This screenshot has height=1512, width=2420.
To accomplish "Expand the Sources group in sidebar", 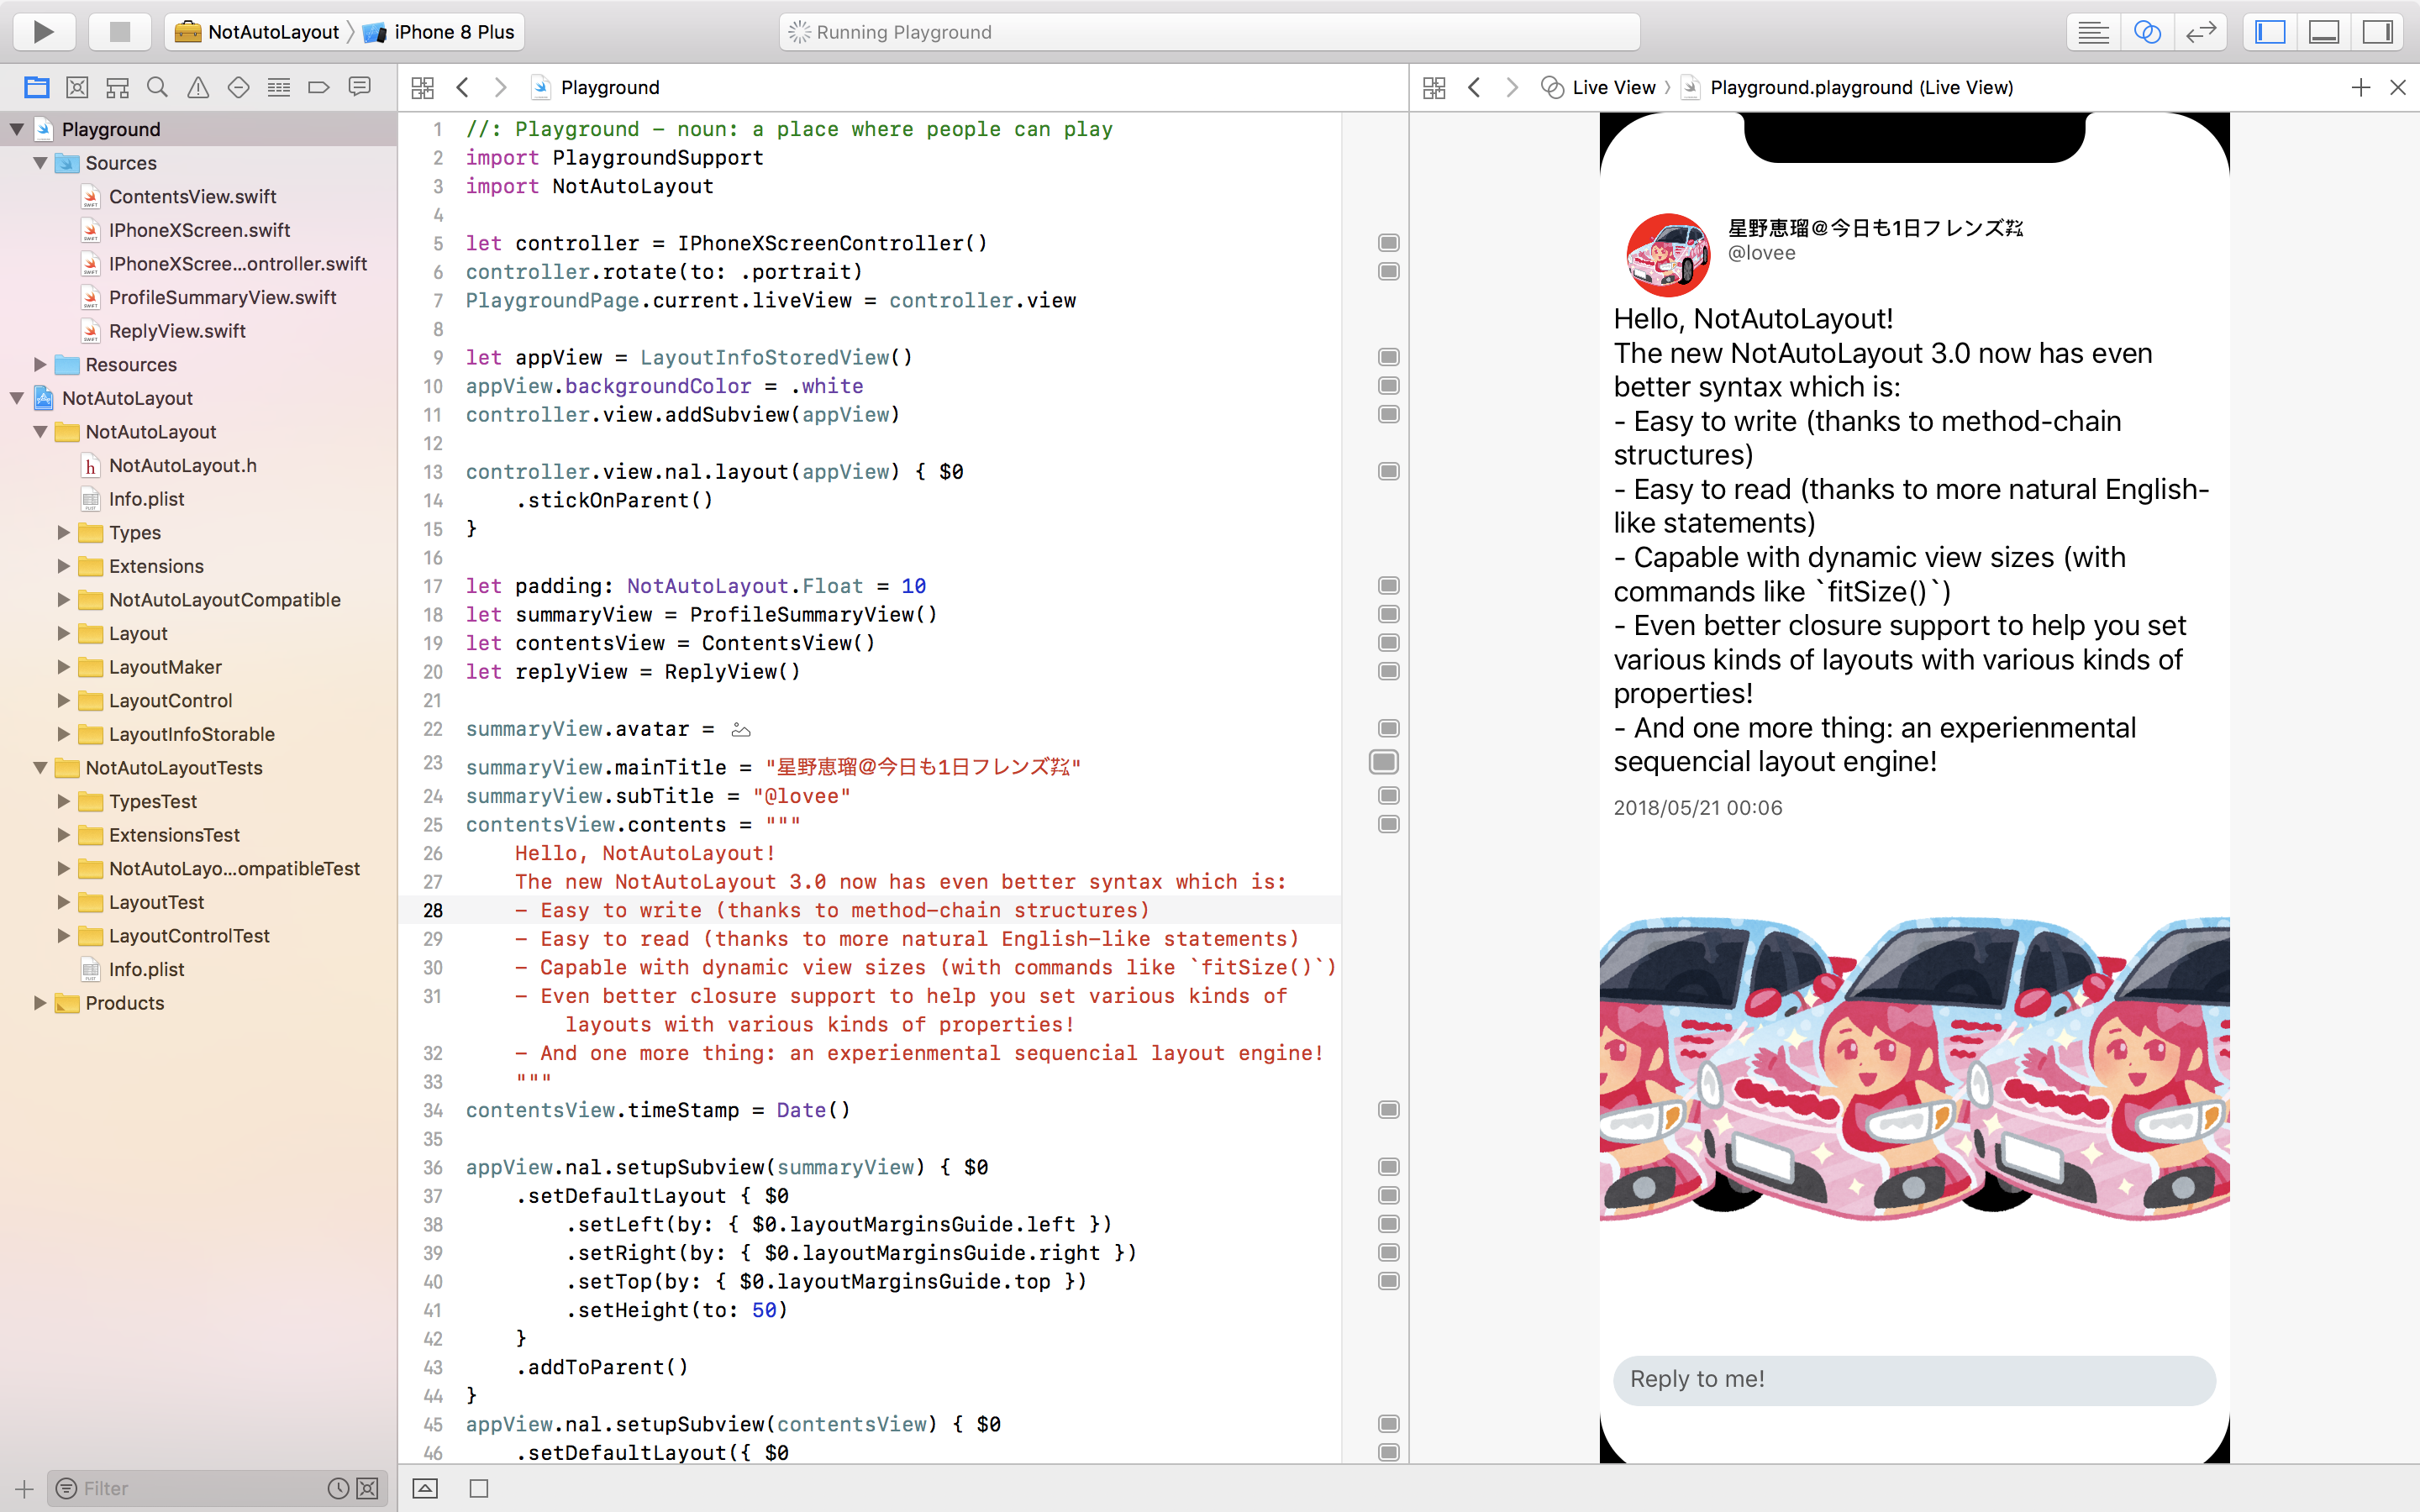I will pos(40,162).
